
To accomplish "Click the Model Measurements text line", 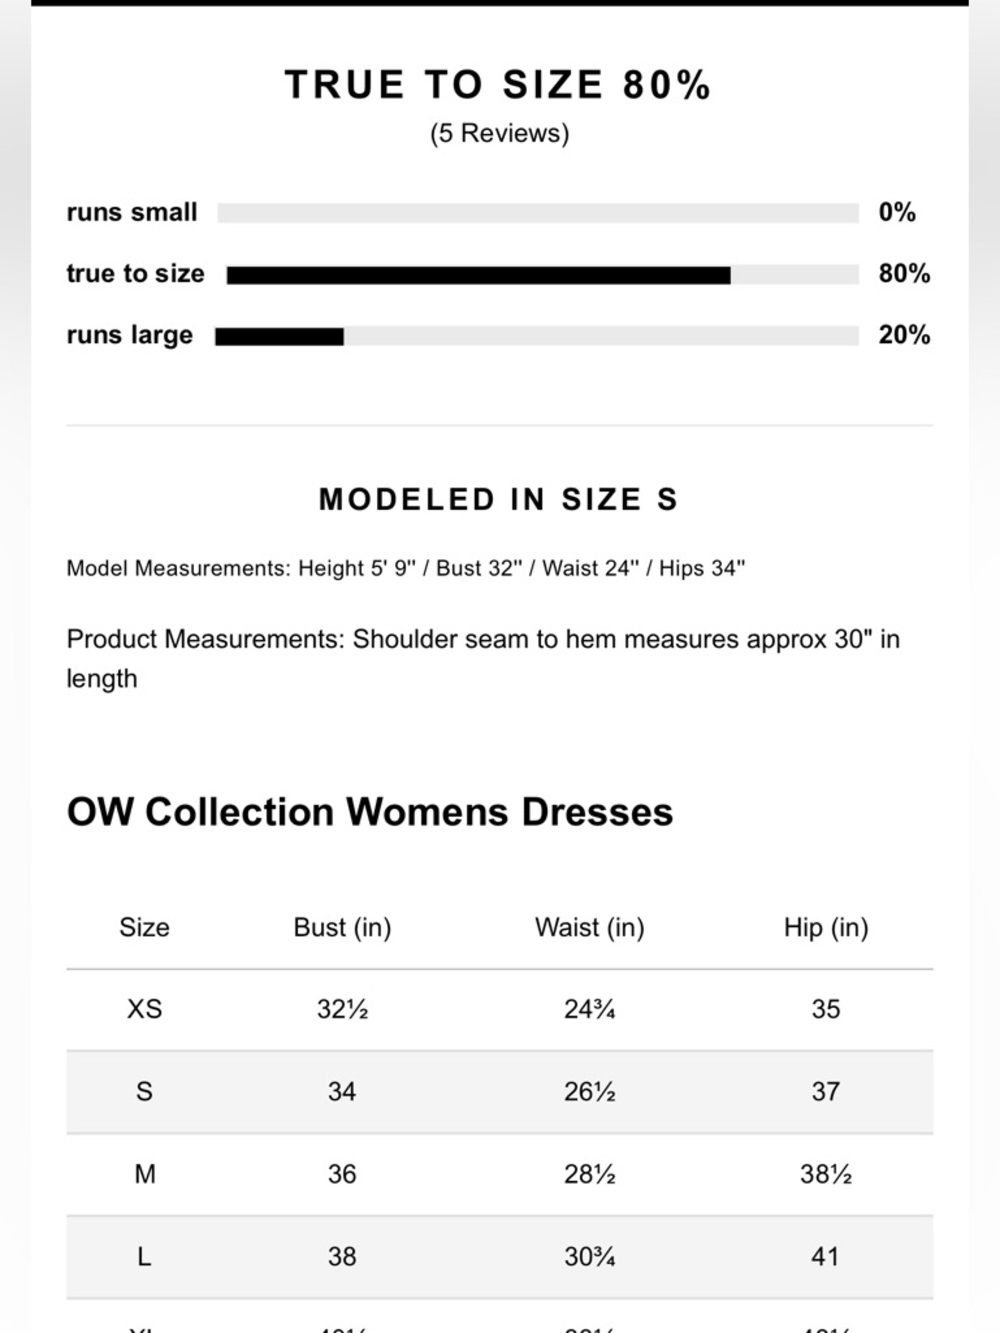I will pyautogui.click(x=406, y=568).
